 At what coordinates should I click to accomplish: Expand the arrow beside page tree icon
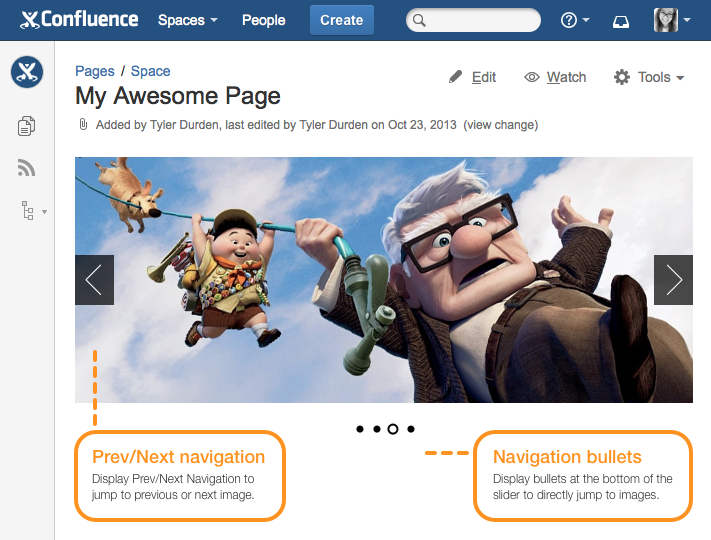tap(44, 212)
